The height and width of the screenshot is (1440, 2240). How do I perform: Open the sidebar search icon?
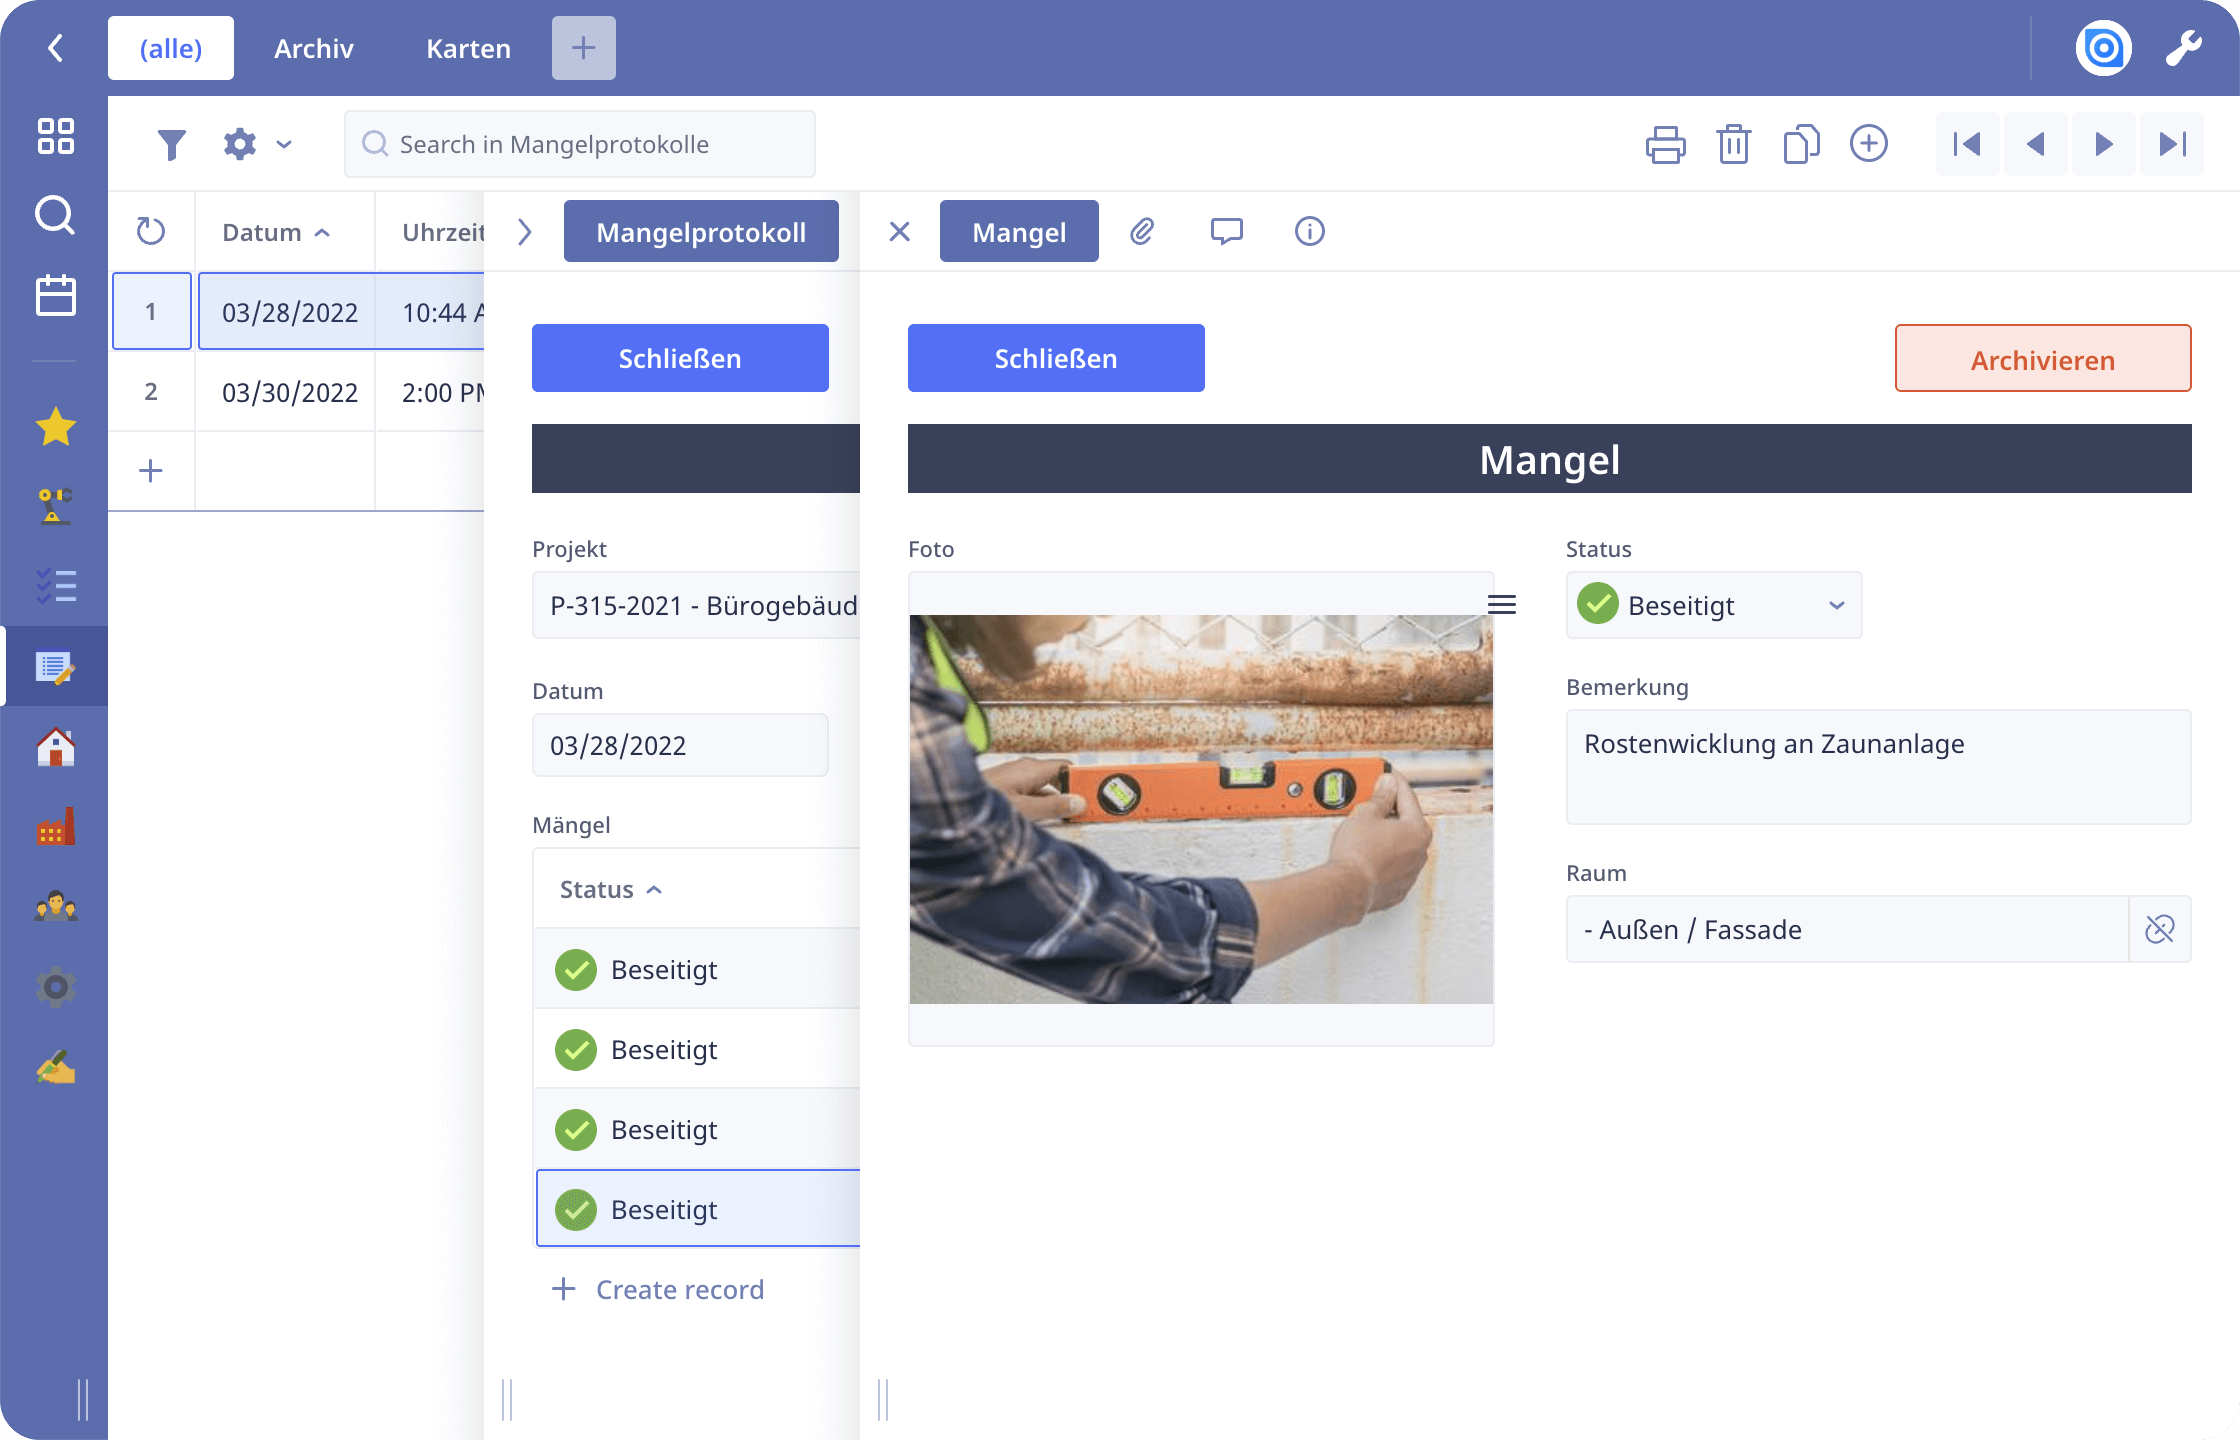pos(56,215)
